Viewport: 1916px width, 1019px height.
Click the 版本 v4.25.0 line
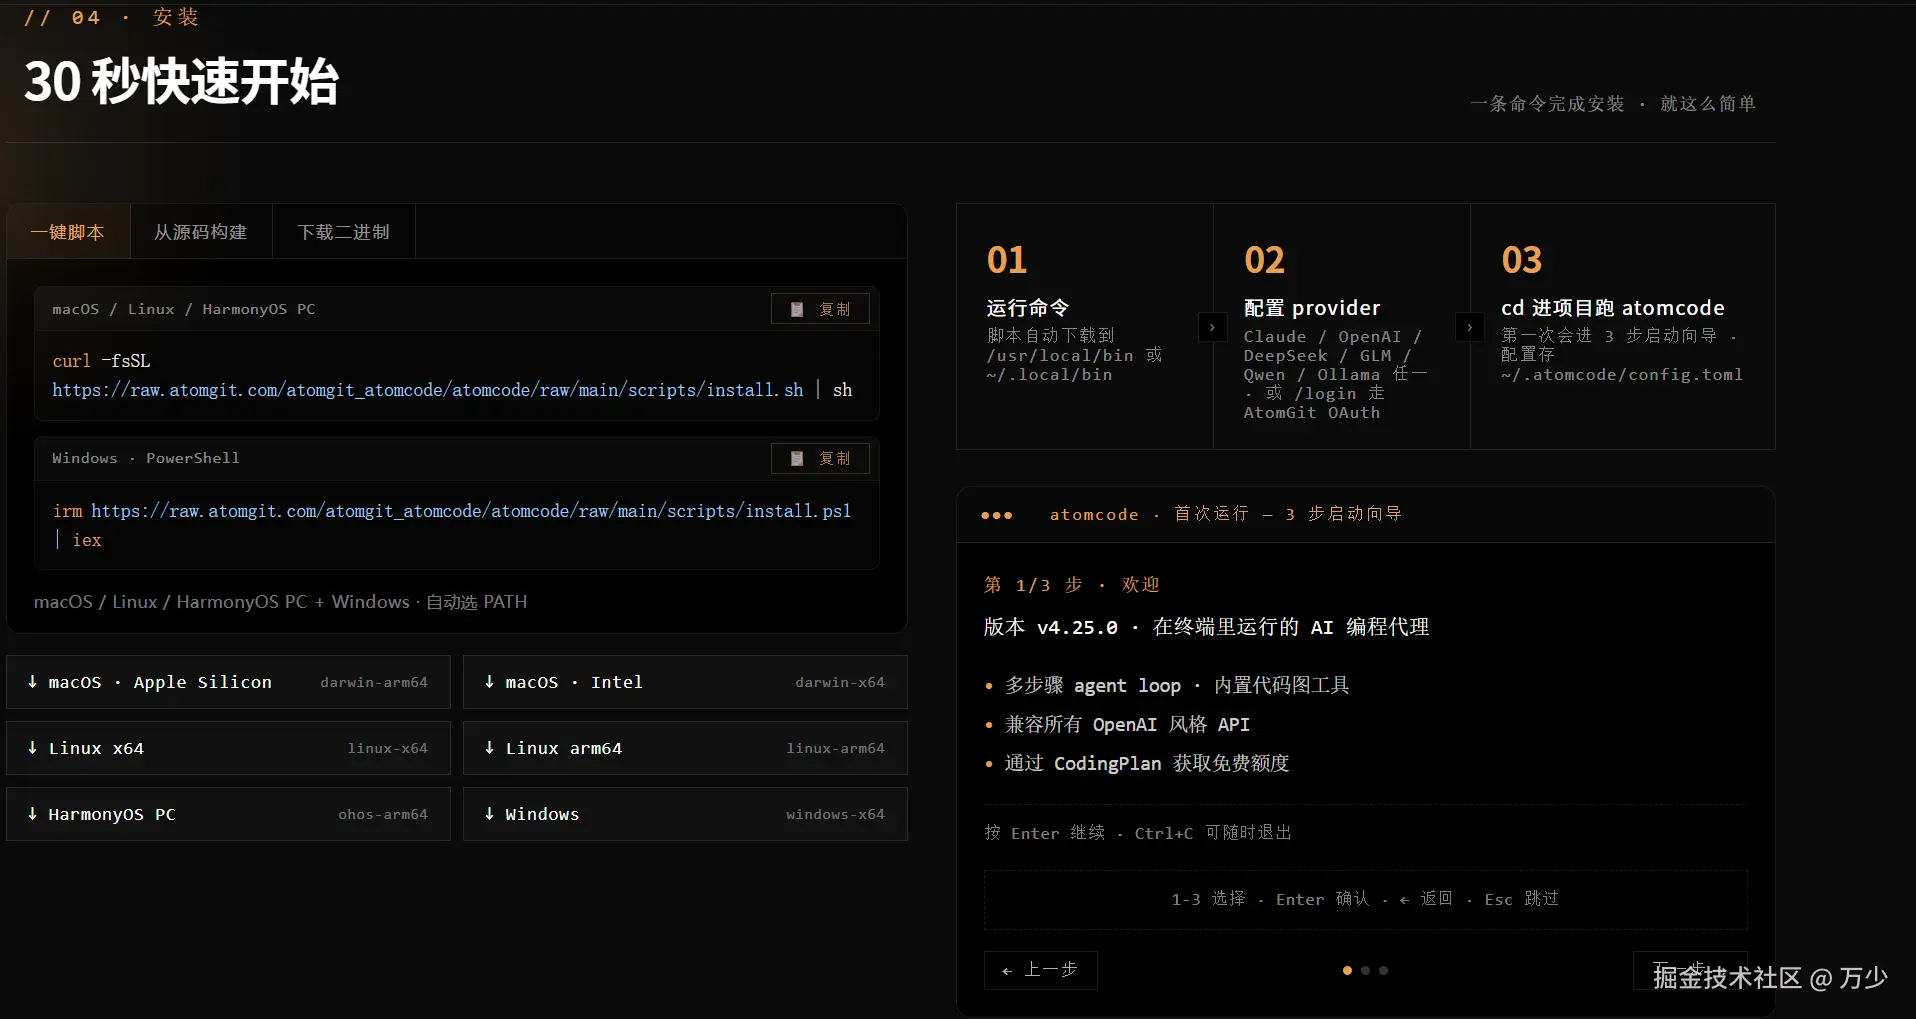click(1206, 627)
